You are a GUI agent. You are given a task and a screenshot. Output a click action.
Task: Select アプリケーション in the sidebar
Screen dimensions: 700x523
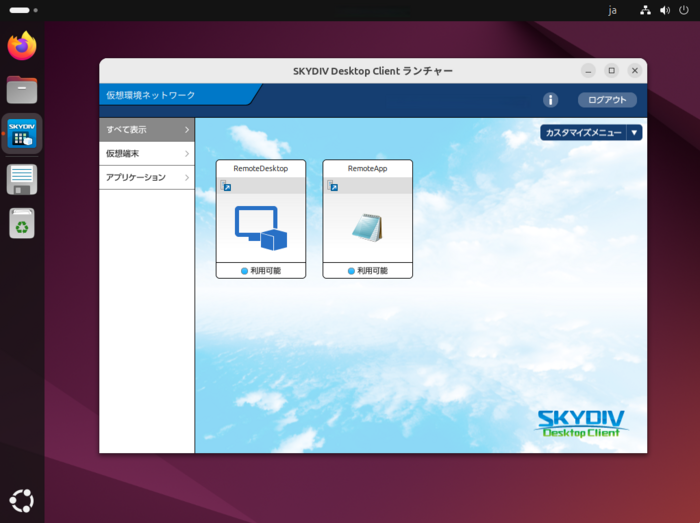tap(147, 178)
